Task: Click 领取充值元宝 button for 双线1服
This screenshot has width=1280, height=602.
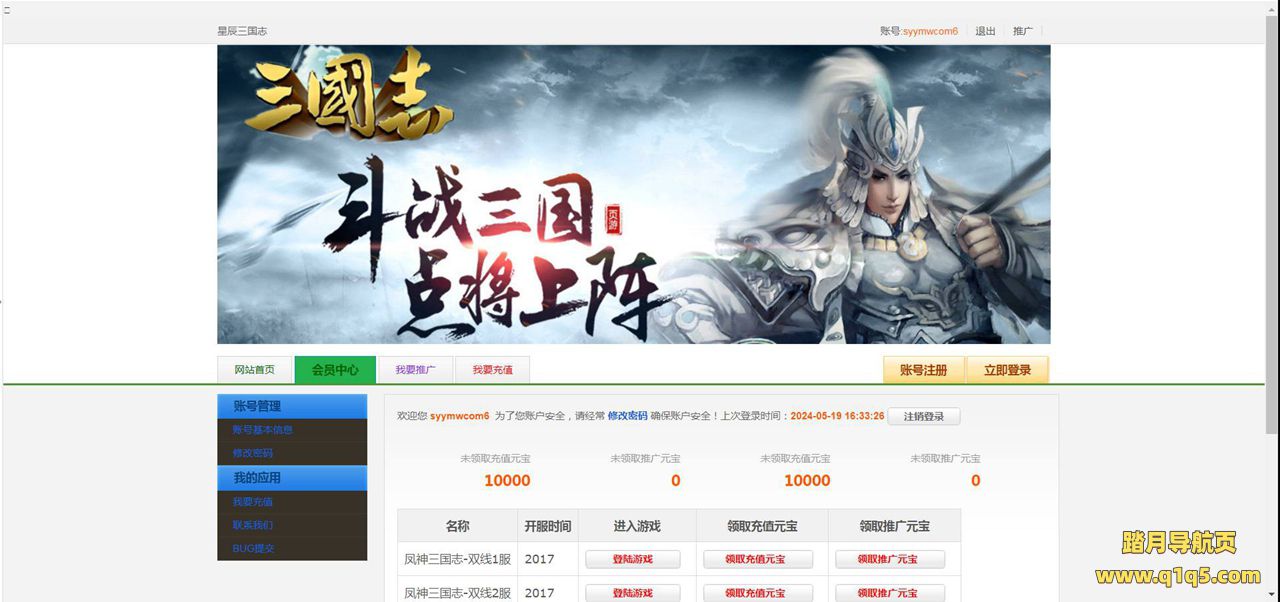Action: [758, 559]
